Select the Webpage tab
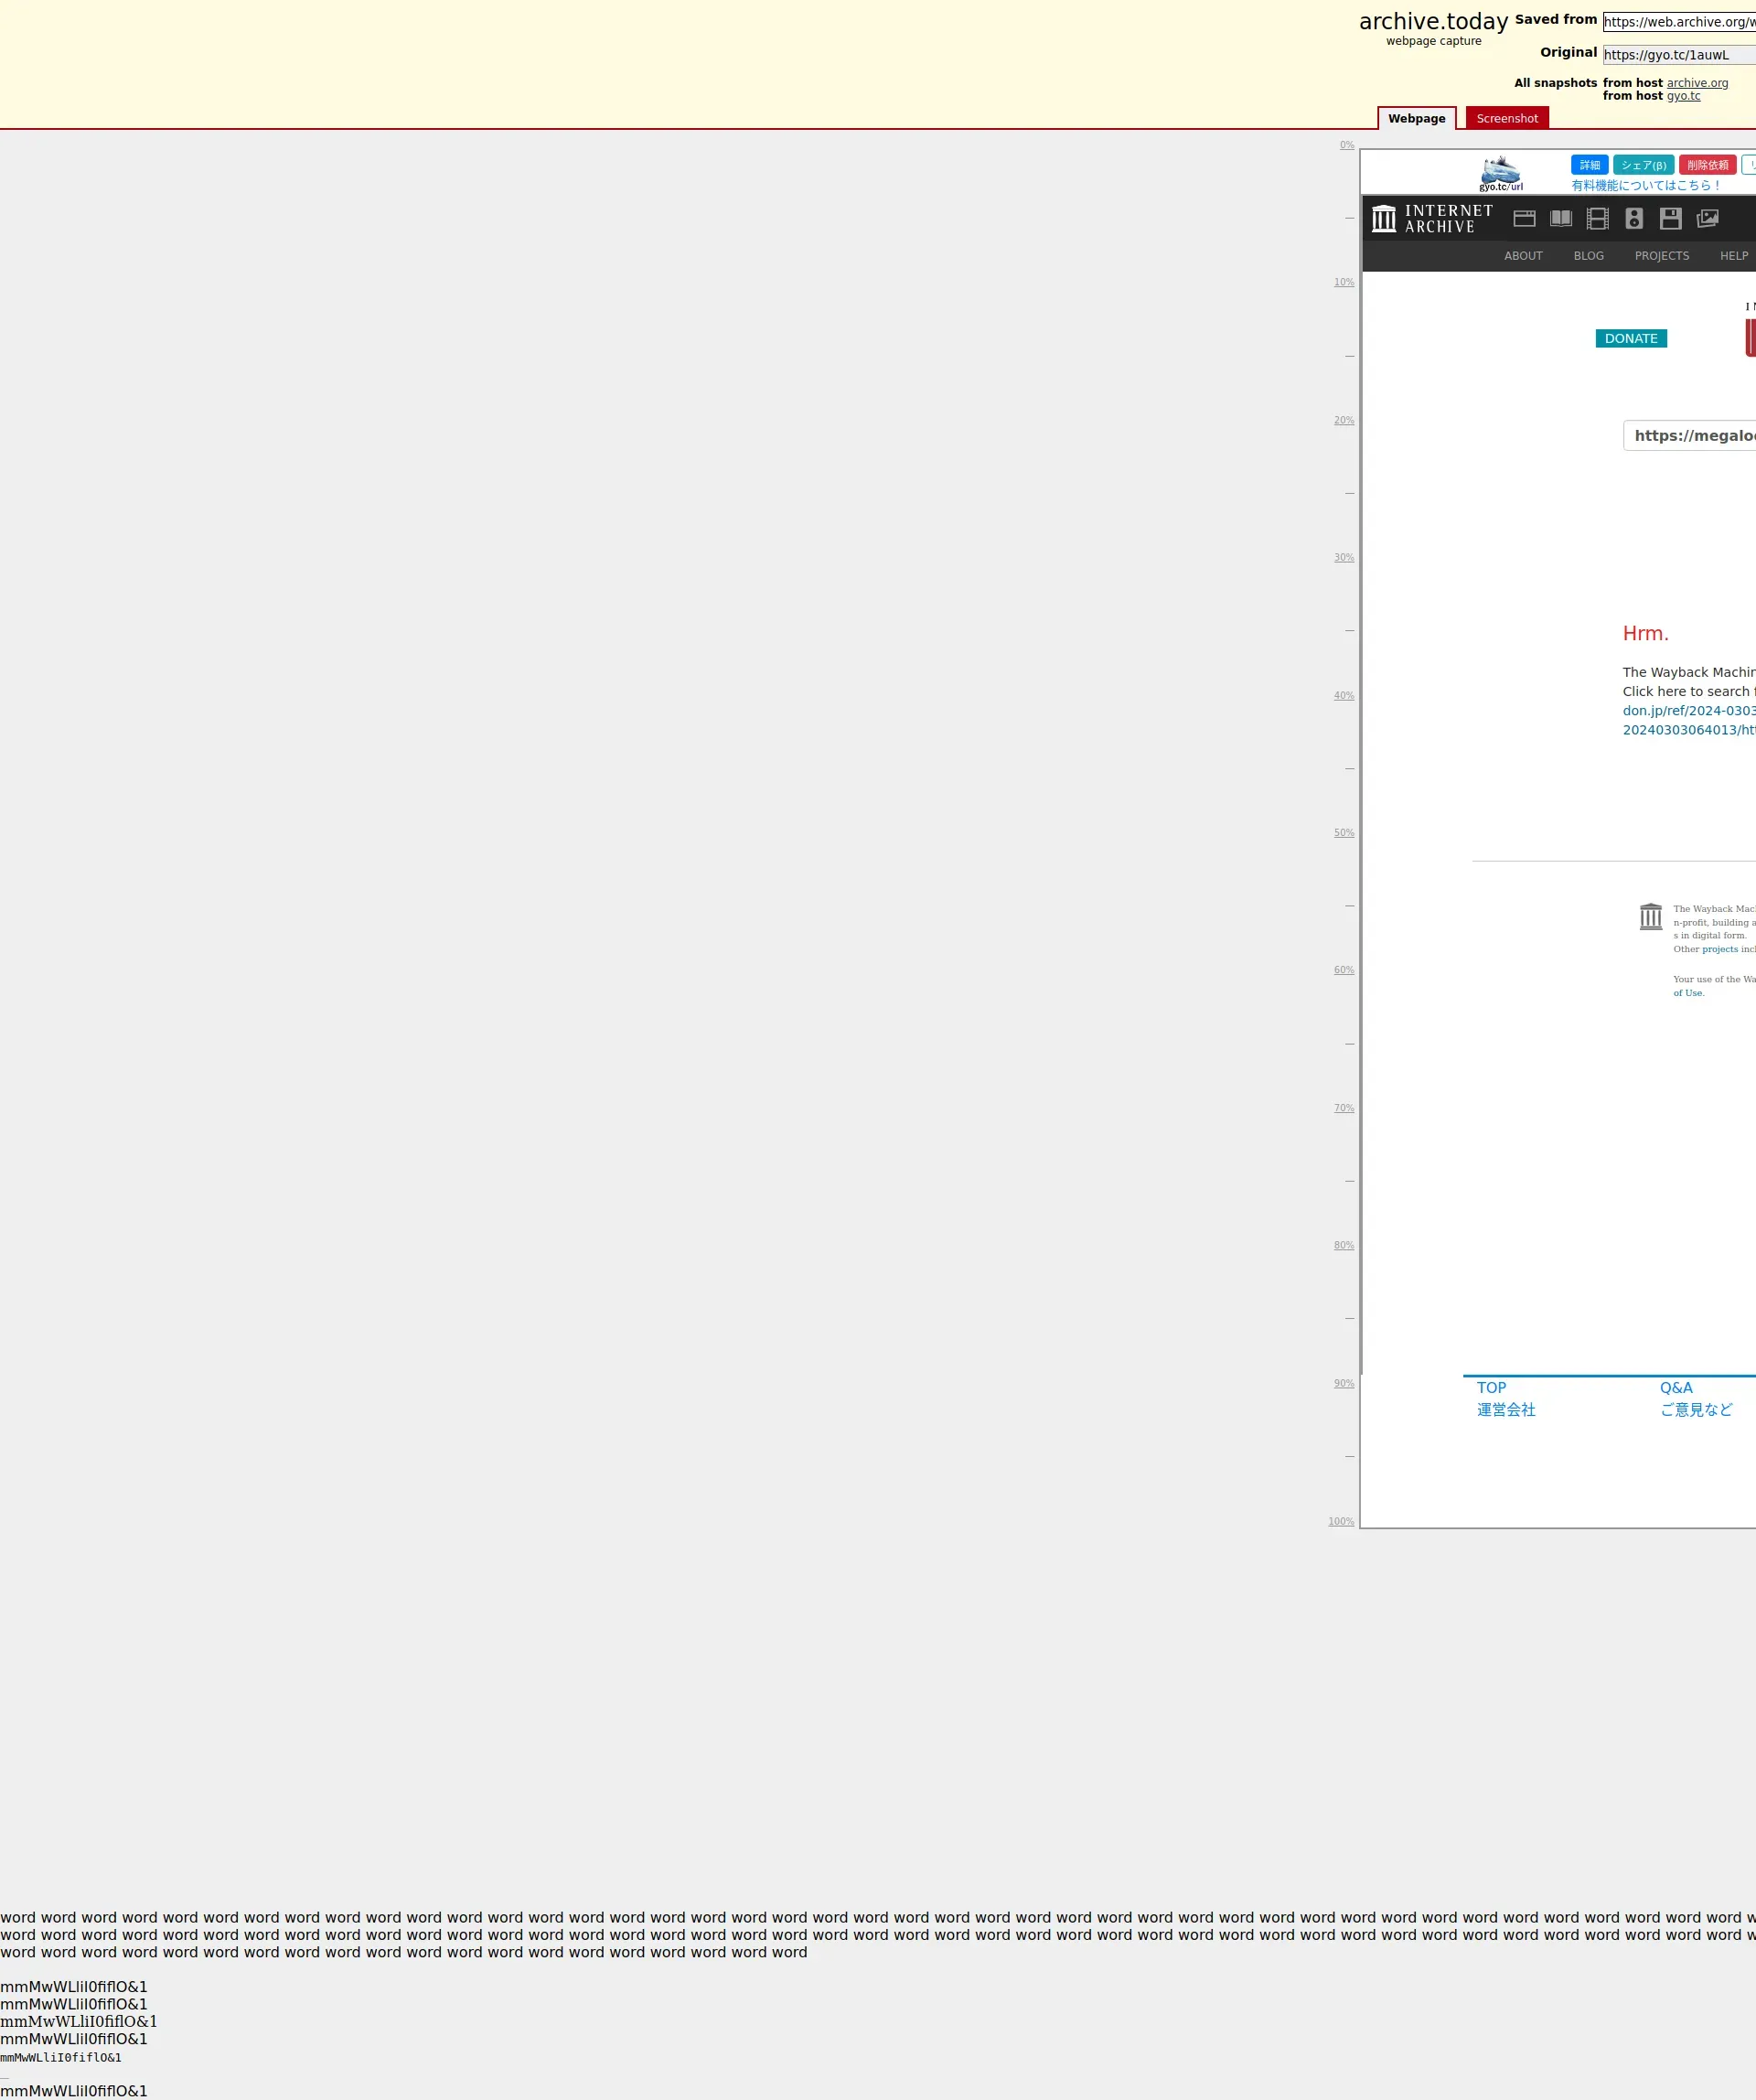1756x2100 pixels. click(1416, 118)
